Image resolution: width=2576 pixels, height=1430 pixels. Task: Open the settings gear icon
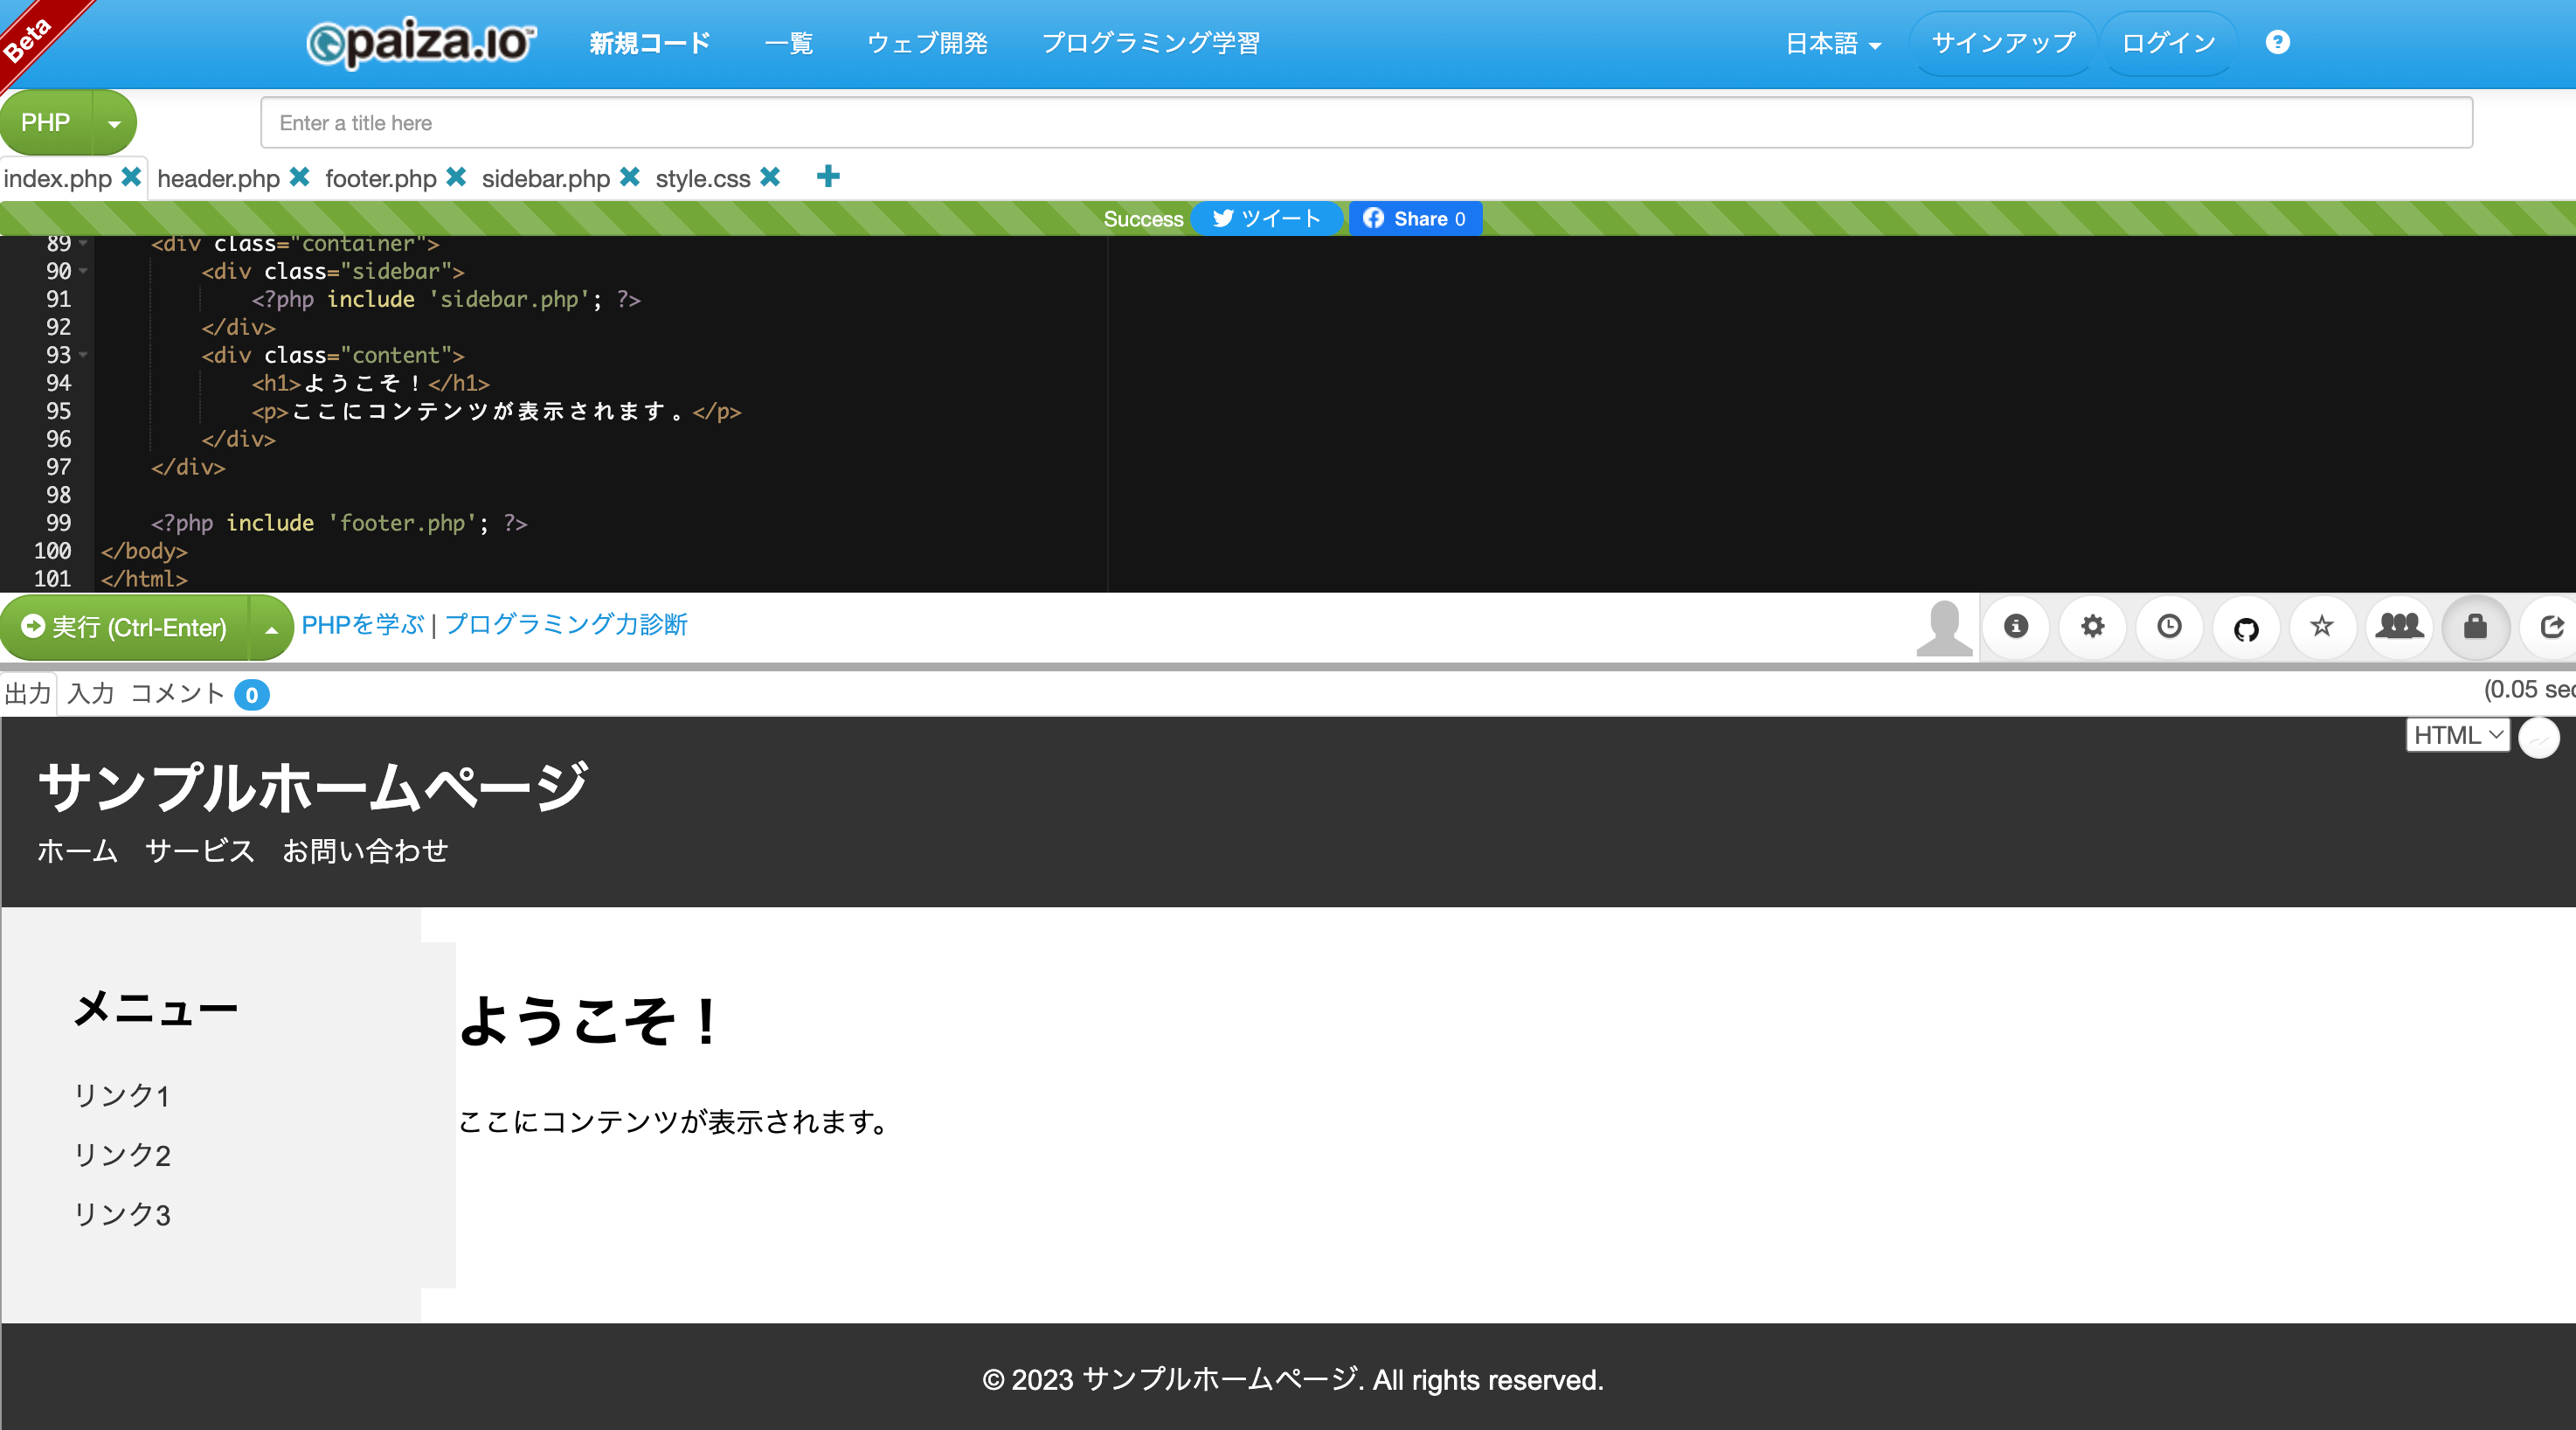(x=2093, y=627)
